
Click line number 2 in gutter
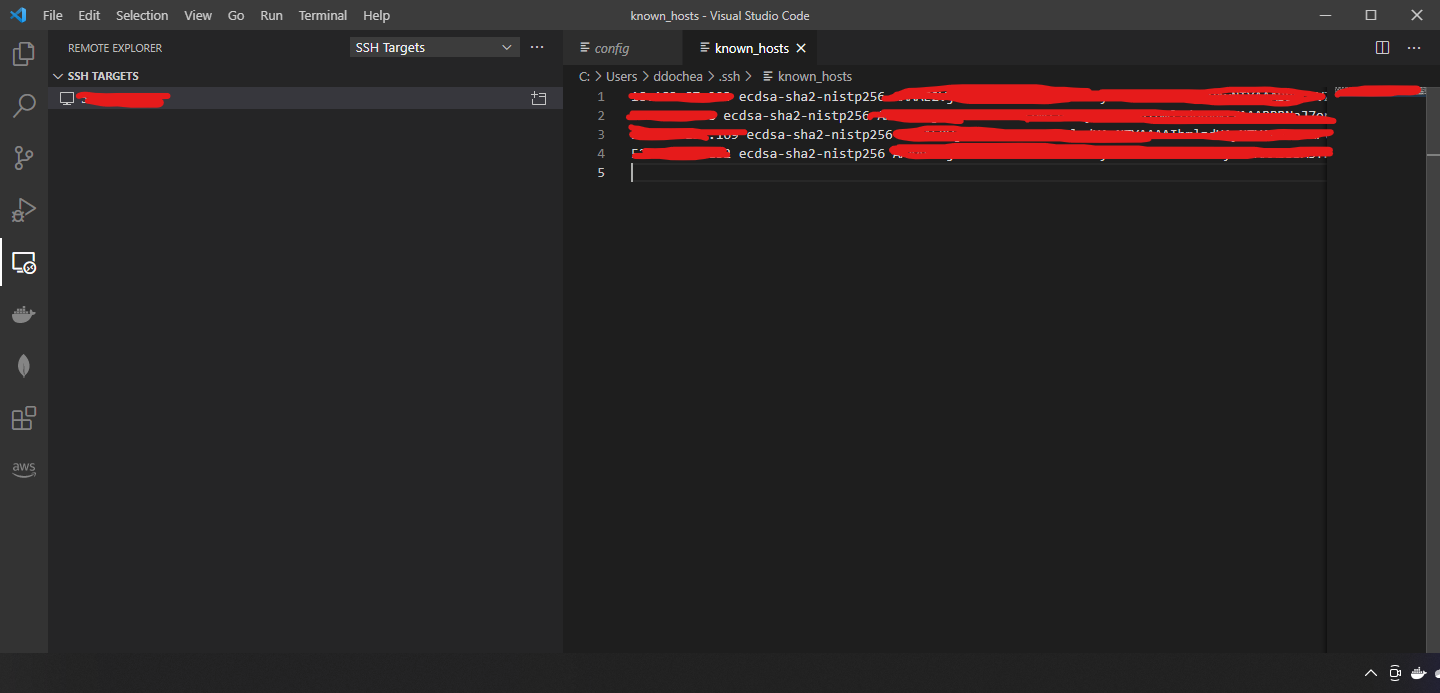click(601, 116)
